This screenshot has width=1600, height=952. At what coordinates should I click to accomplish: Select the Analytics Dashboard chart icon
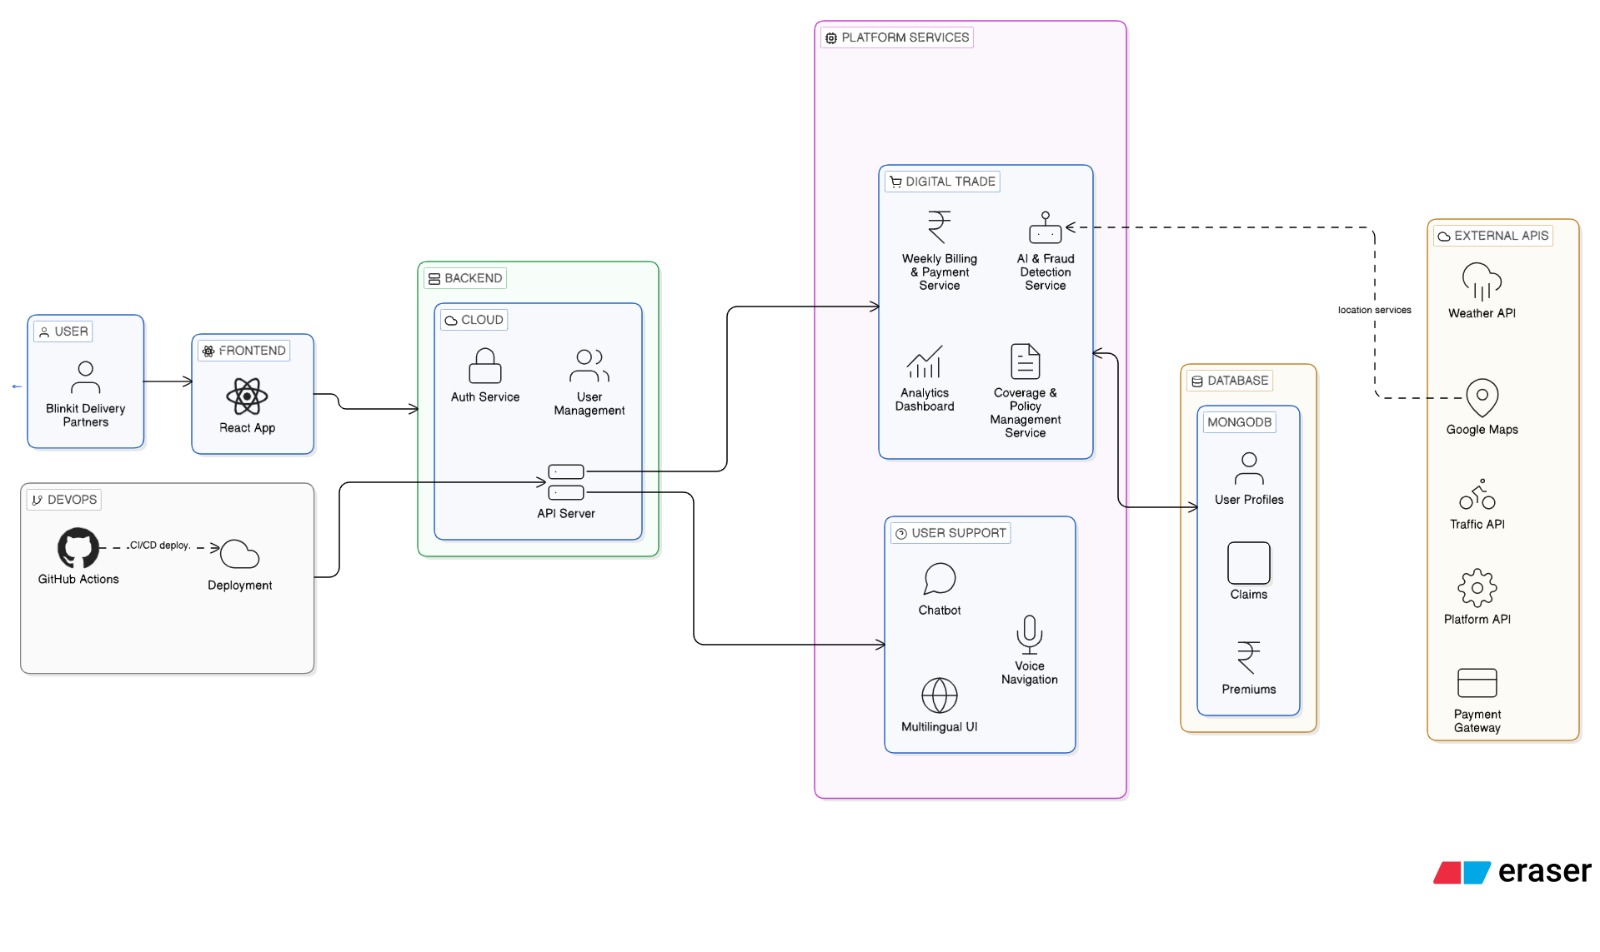pos(924,362)
